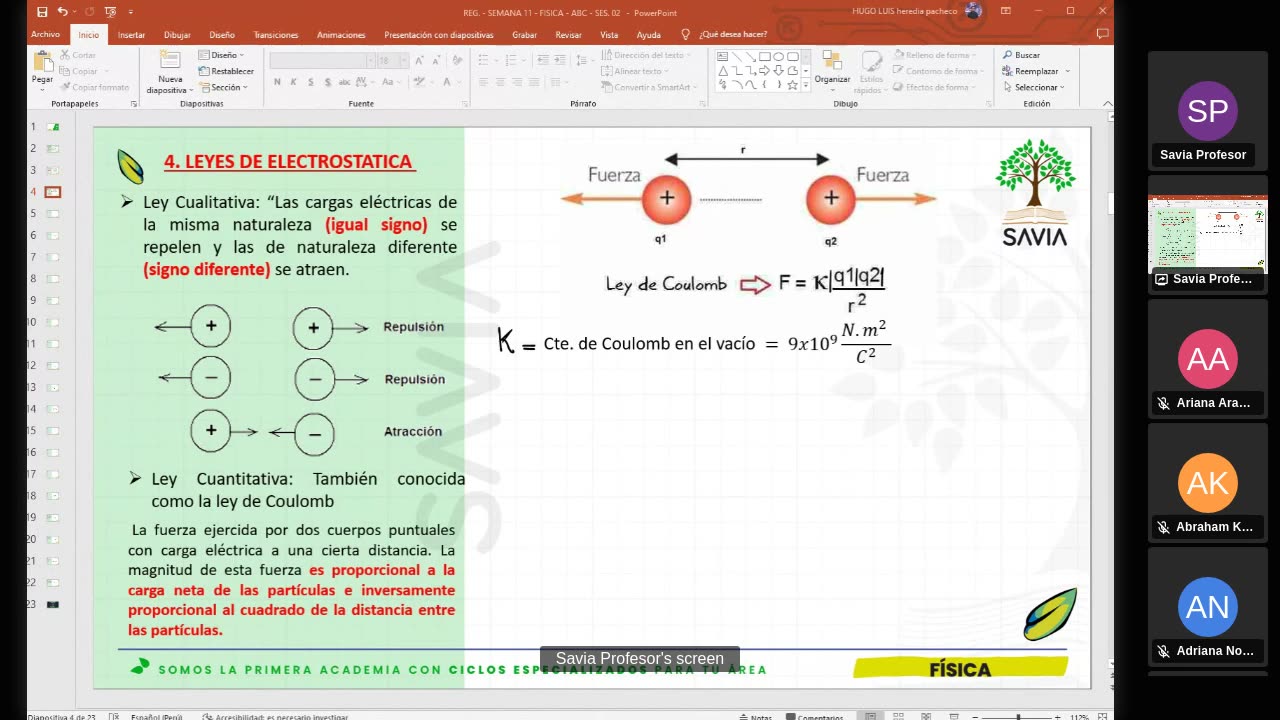Toggle underline (S) formatting
Screen dimensions: 1280x720
pos(310,82)
